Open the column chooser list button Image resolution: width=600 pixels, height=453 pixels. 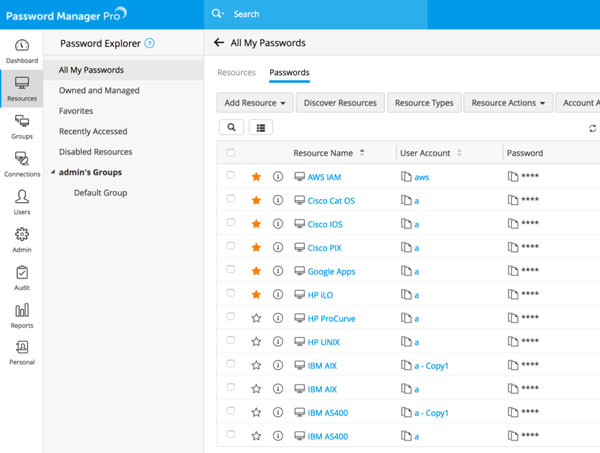point(260,127)
